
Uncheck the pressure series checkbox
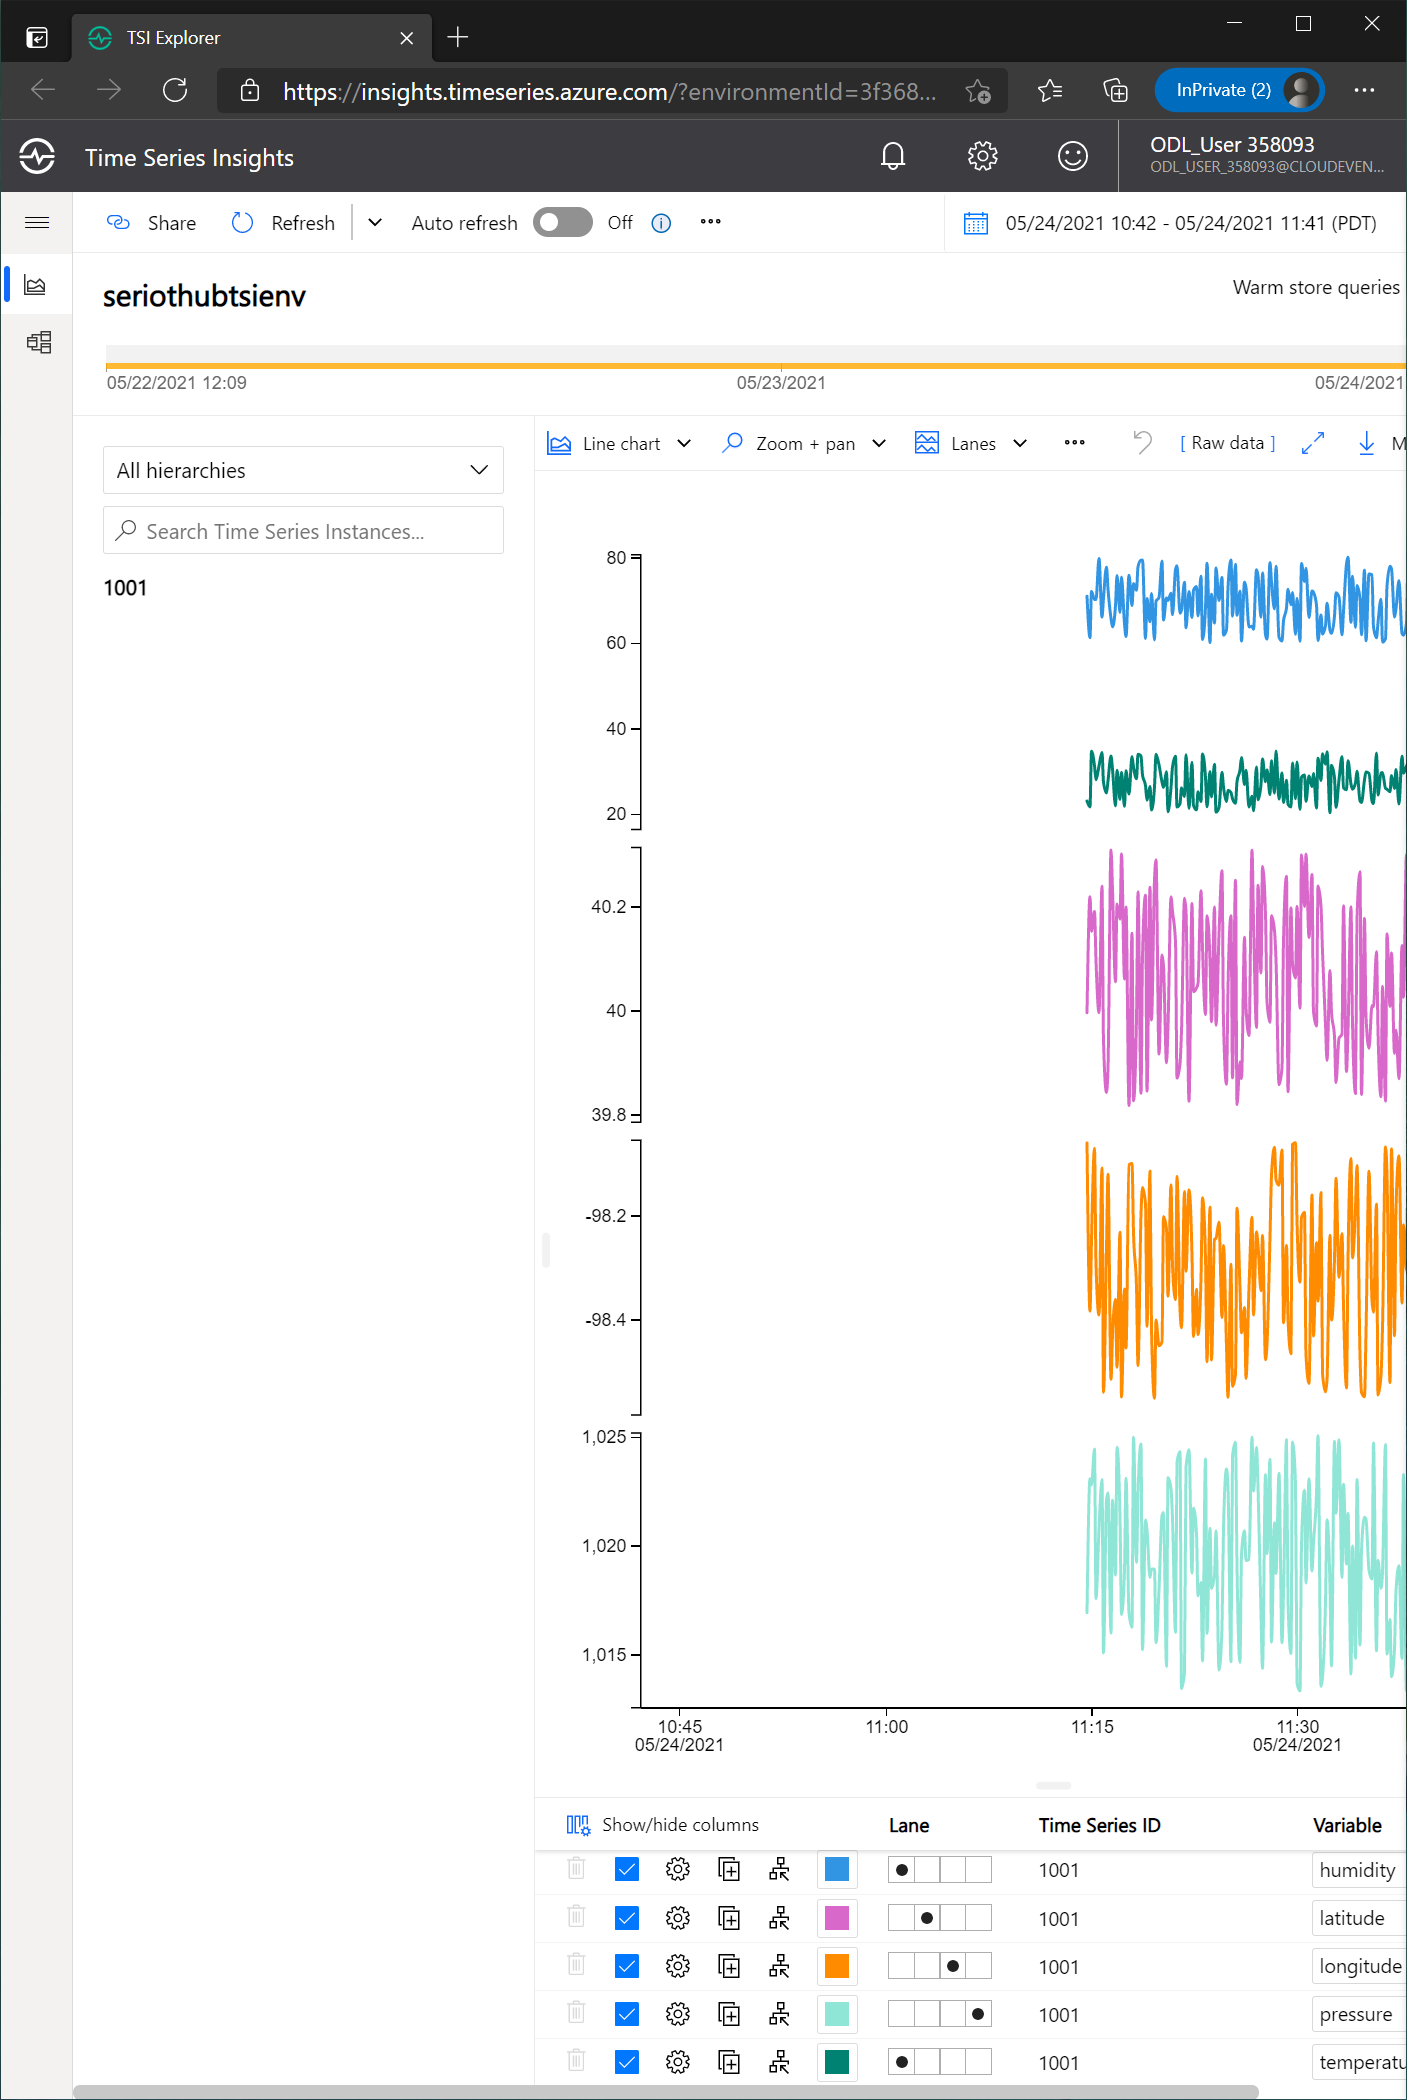[x=627, y=2014]
